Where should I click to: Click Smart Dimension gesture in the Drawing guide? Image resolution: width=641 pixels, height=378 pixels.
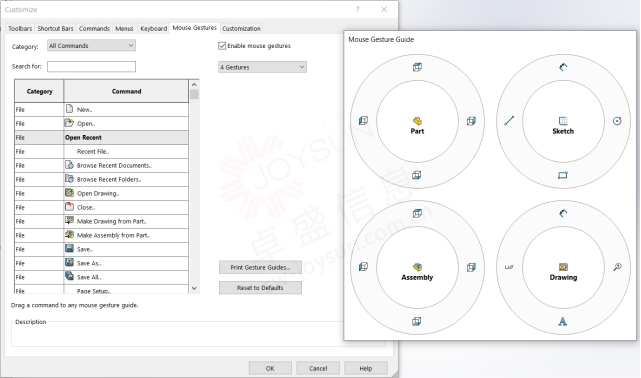coord(563,213)
